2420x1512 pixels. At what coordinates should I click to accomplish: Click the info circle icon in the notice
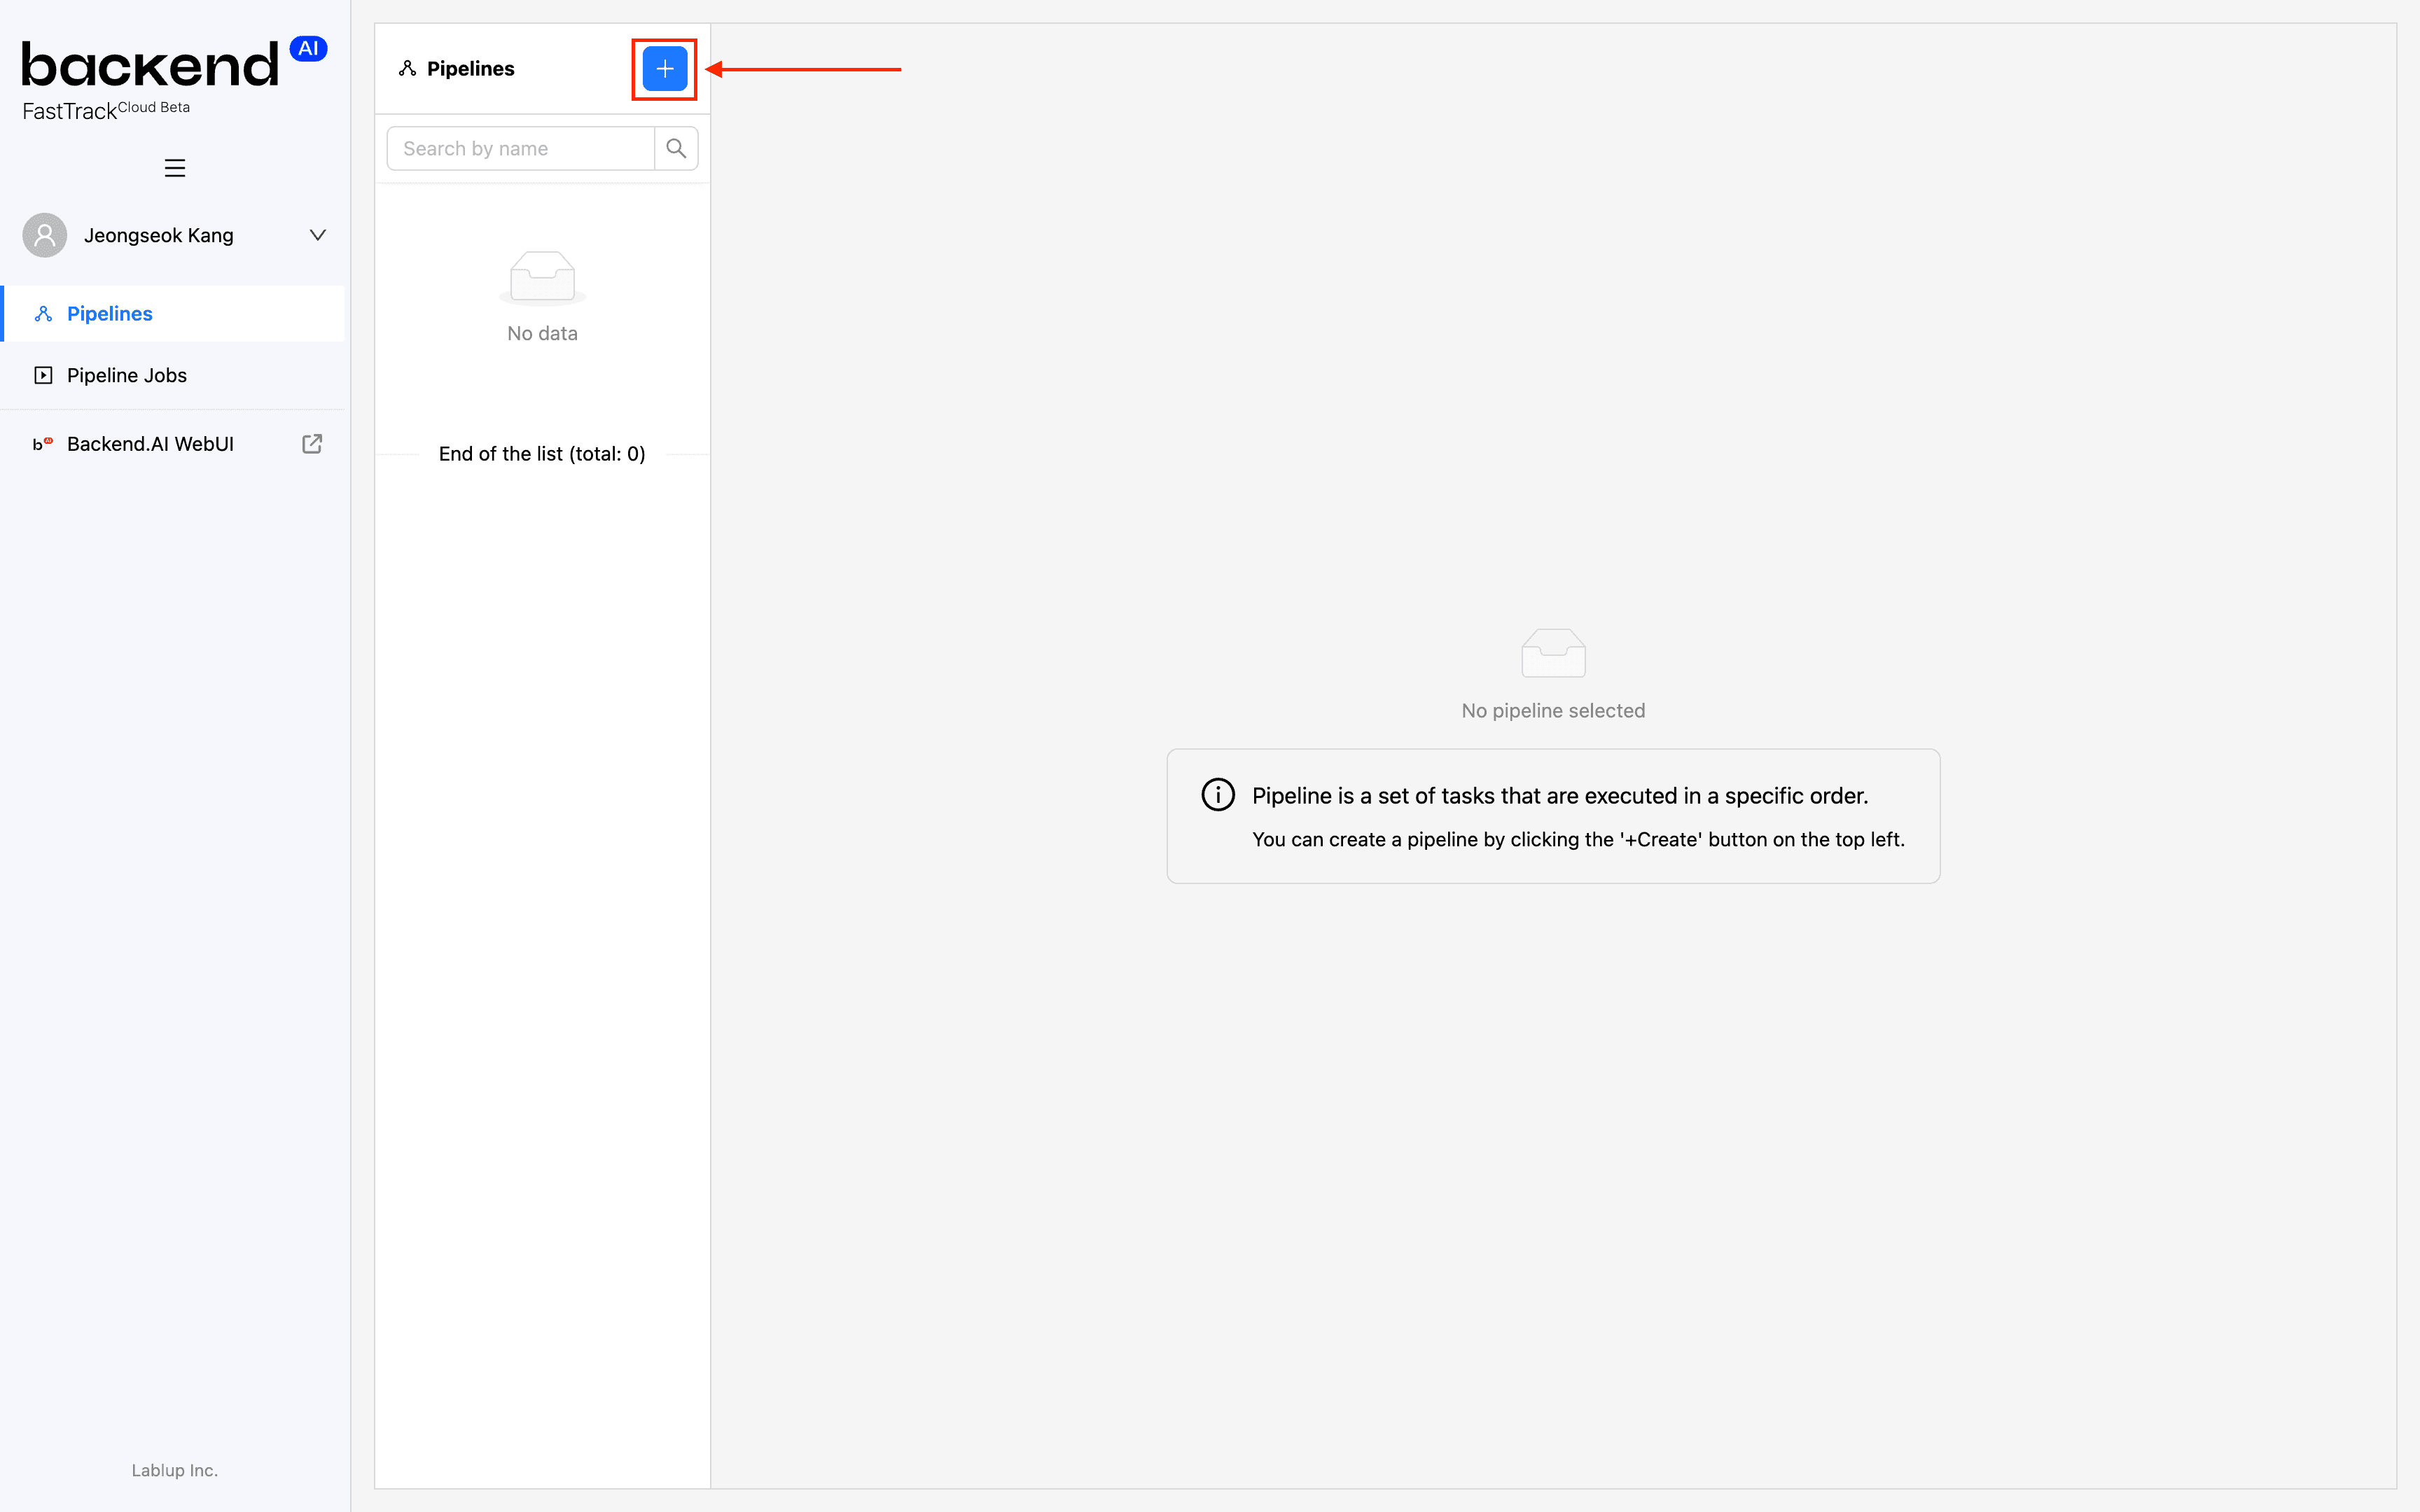click(x=1218, y=795)
